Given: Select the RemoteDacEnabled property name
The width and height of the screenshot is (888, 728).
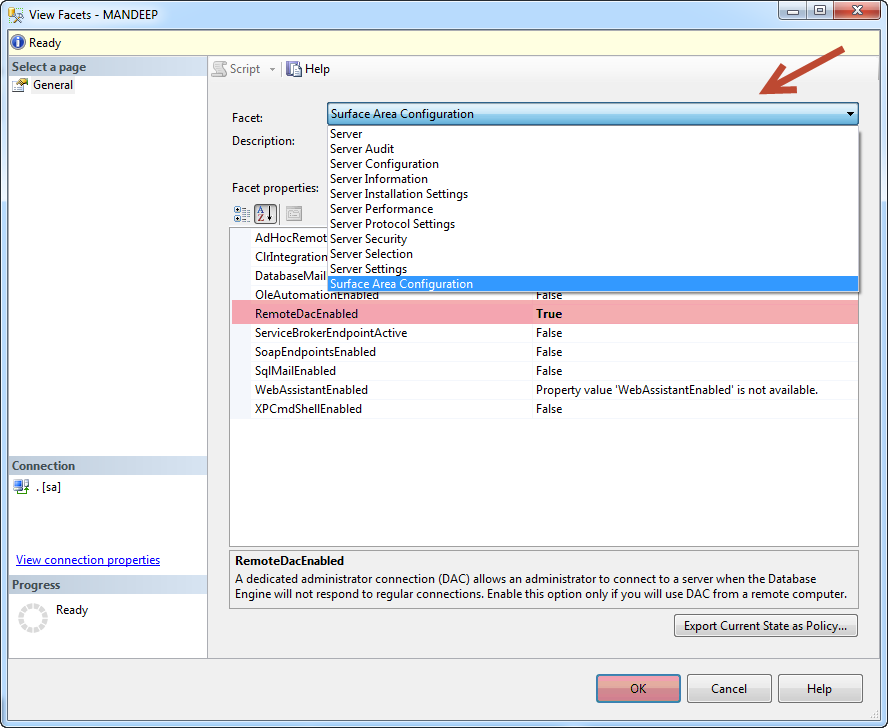Looking at the screenshot, I should pyautogui.click(x=306, y=314).
